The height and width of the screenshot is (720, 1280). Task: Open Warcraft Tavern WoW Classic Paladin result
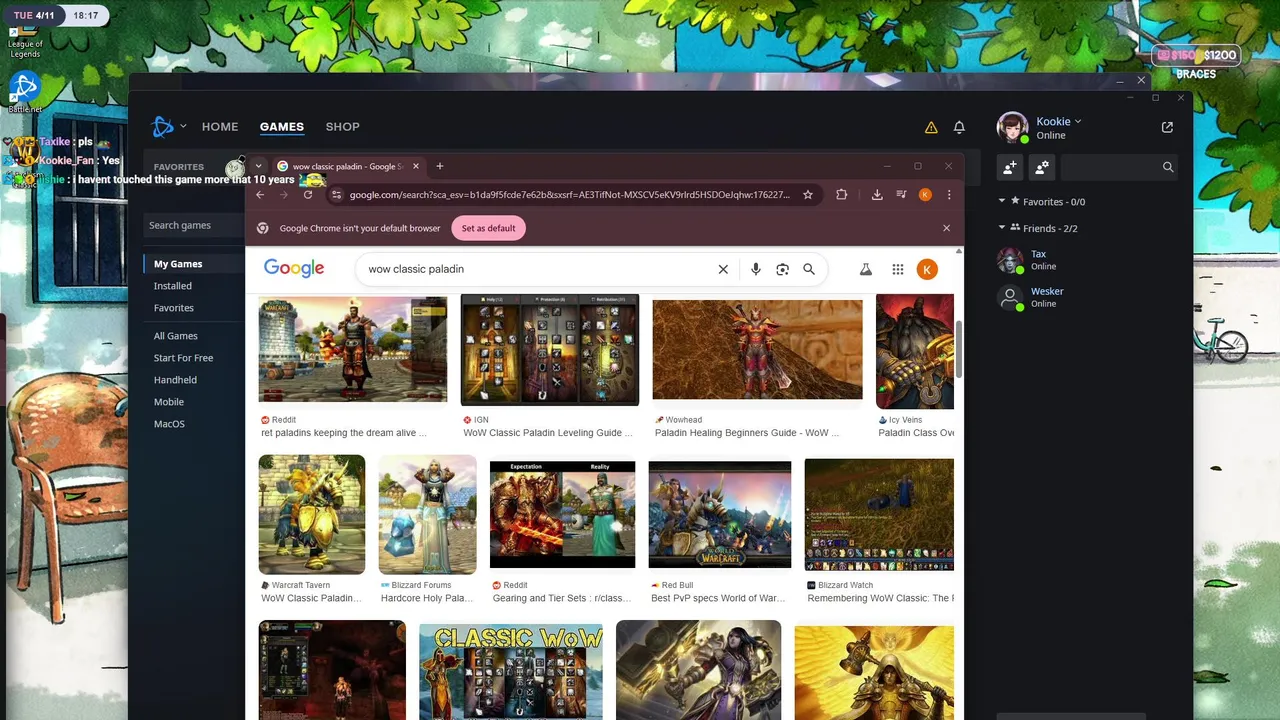coord(312,514)
